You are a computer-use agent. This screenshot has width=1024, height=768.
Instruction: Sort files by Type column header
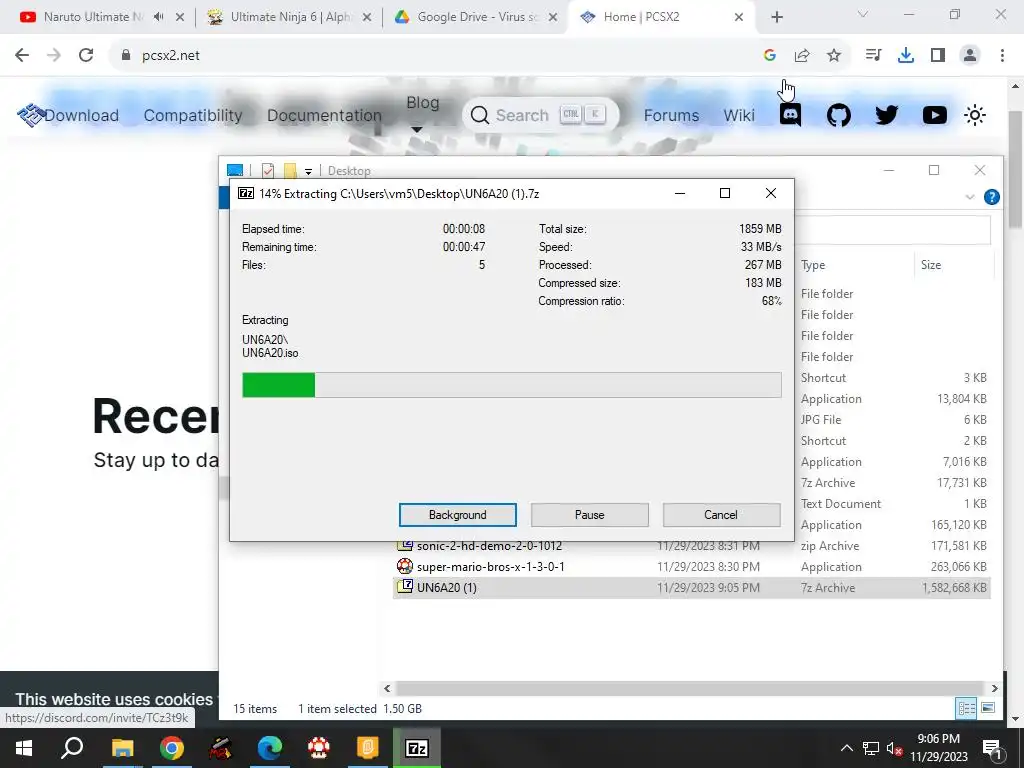[813, 264]
